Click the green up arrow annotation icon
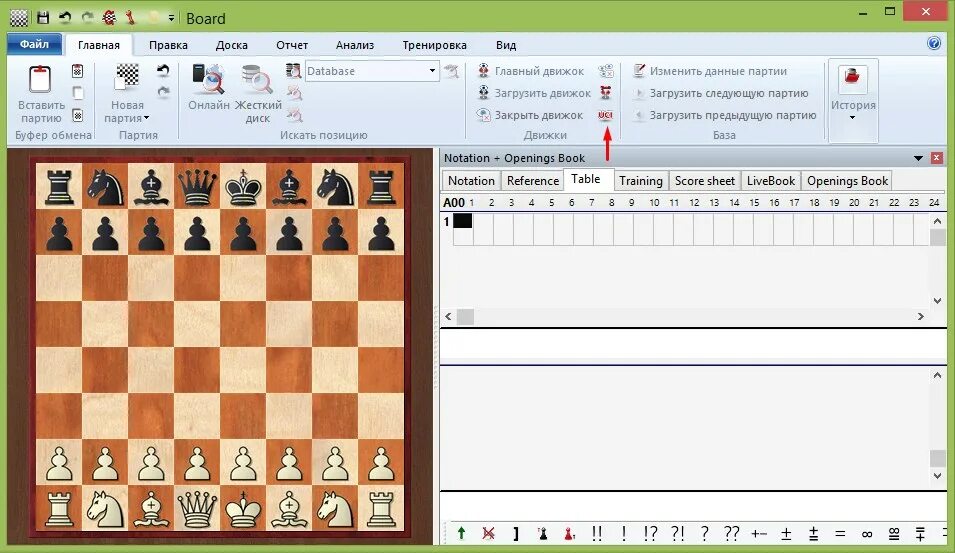Screen dimensions: 955x553 point(462,534)
